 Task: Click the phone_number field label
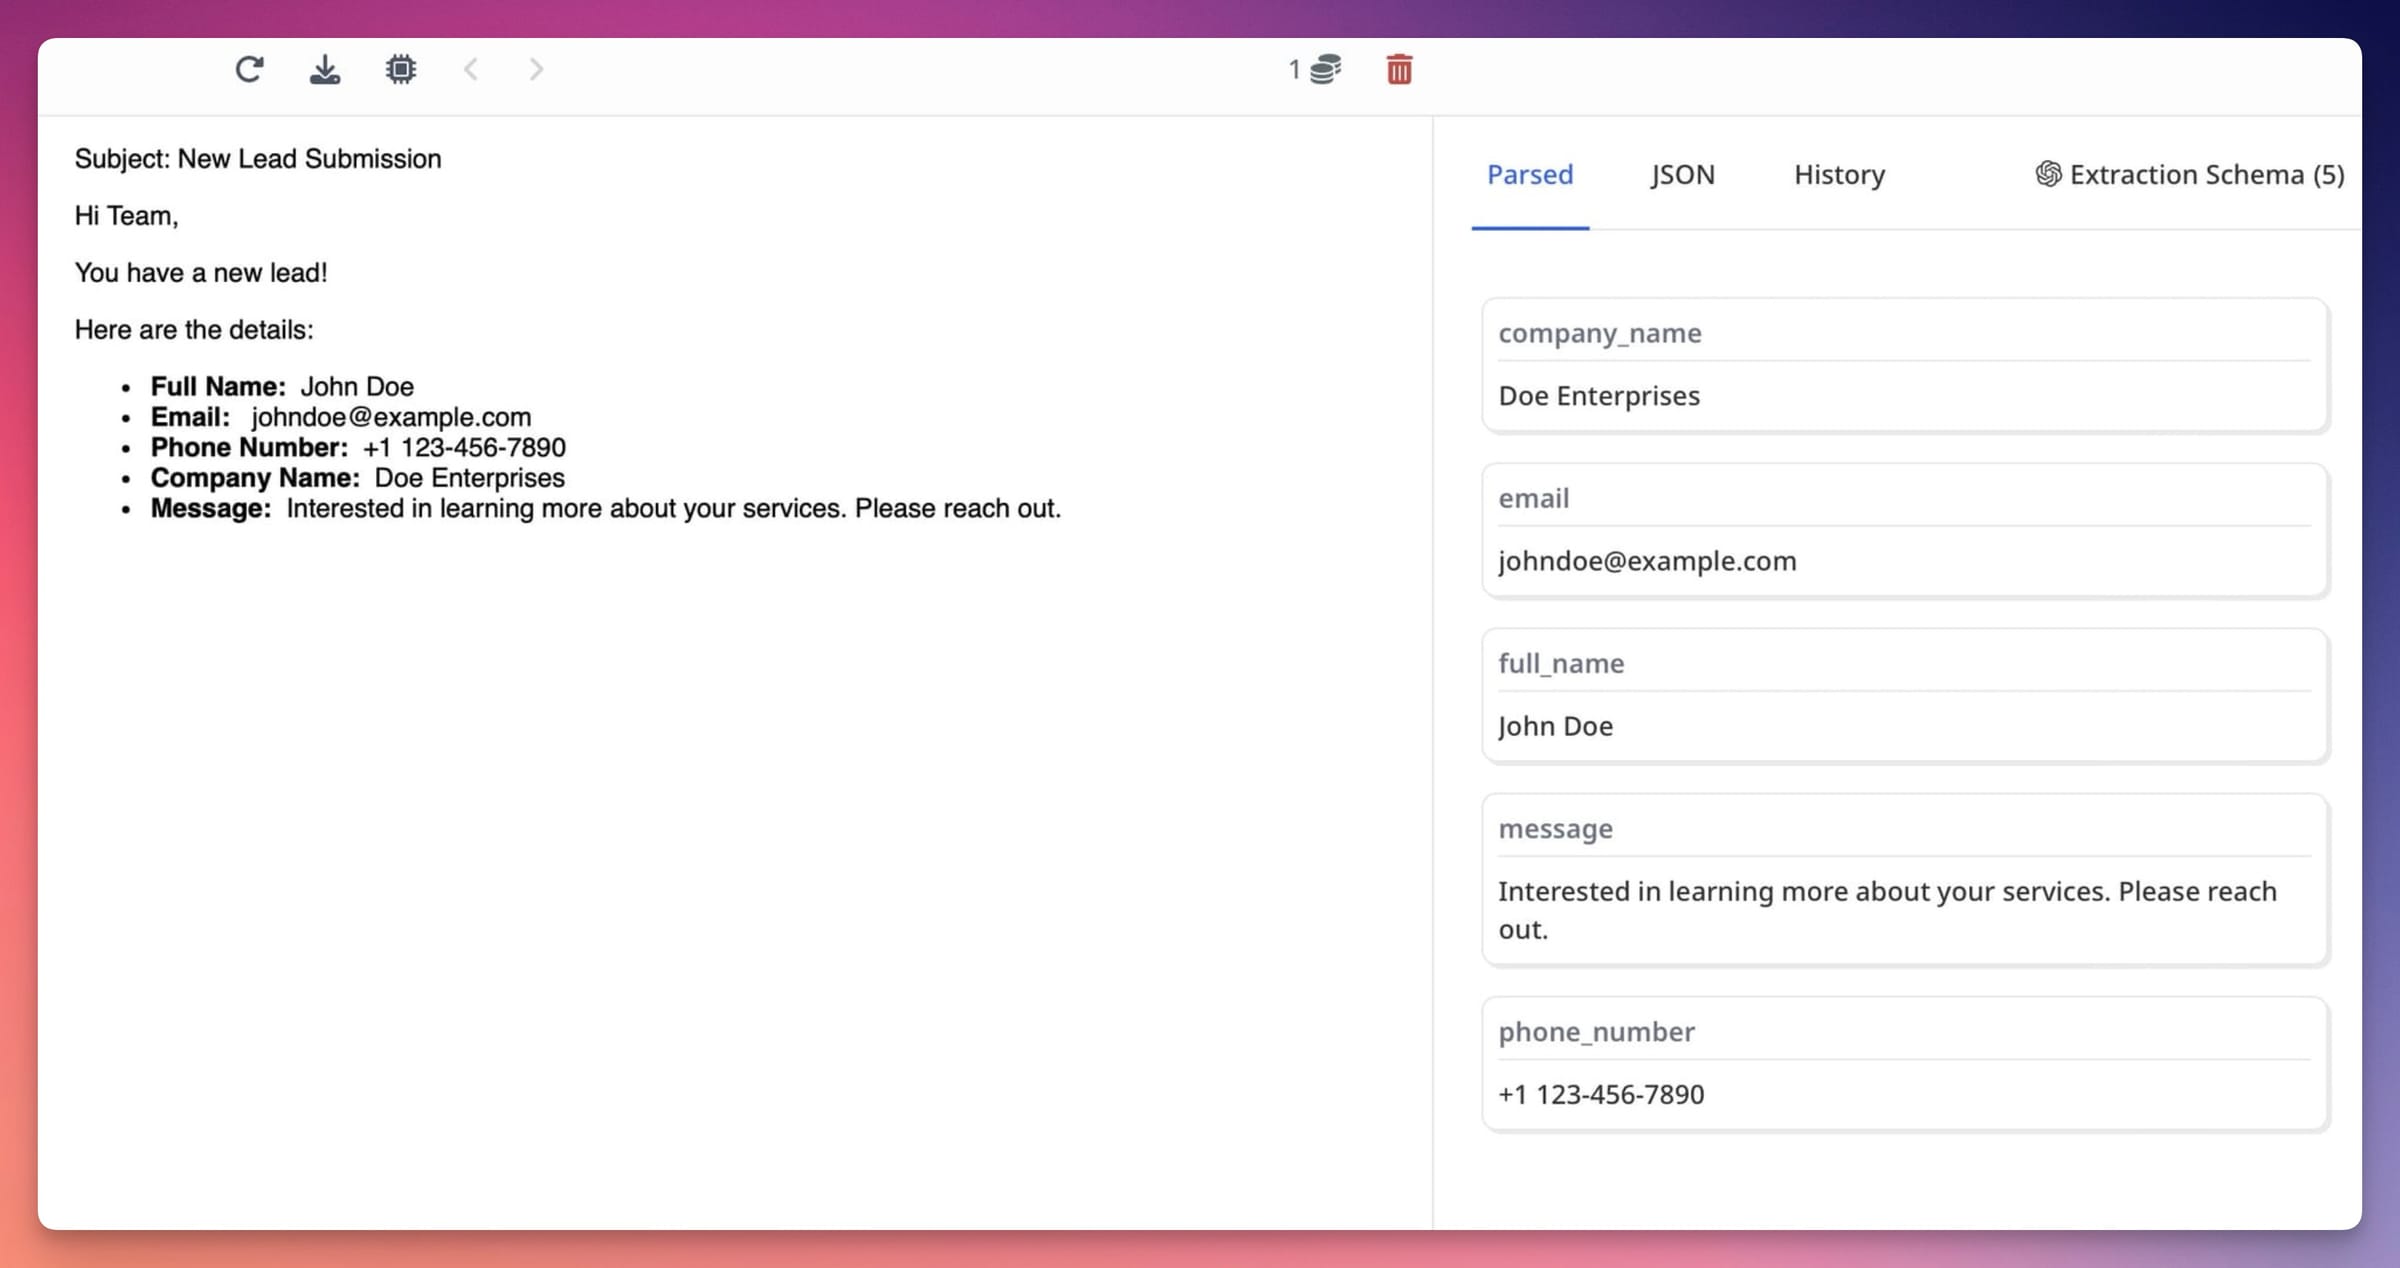point(1596,1031)
